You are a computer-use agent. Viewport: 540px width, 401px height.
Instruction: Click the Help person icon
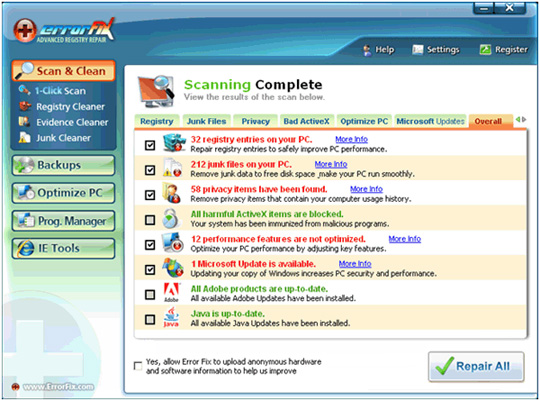[367, 50]
